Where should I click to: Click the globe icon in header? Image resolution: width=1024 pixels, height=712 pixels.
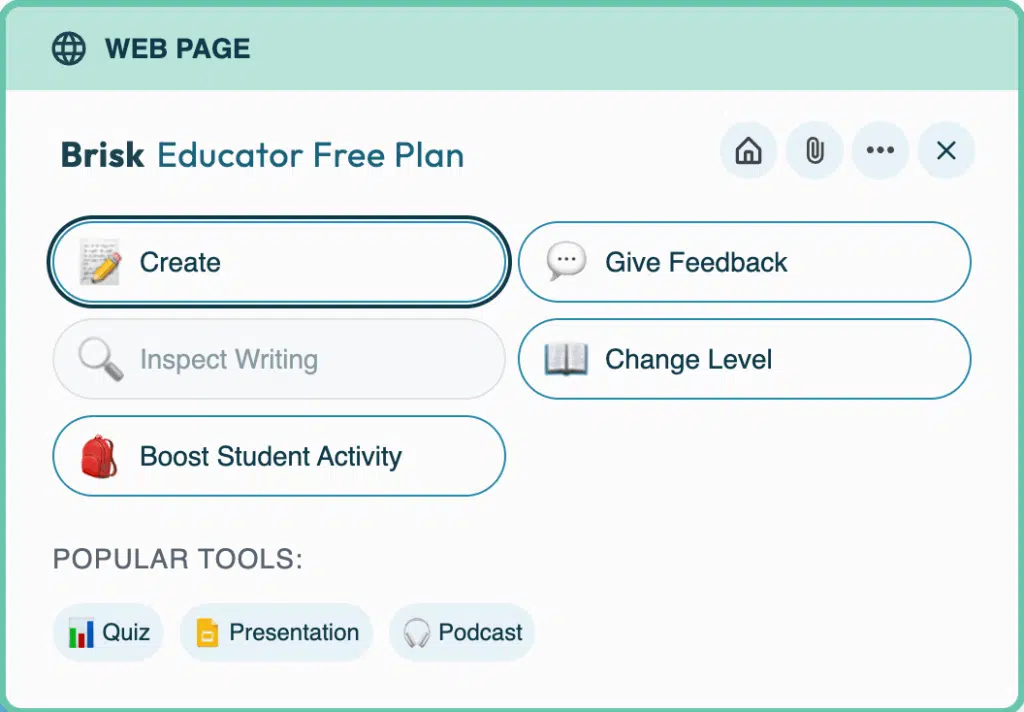coord(69,48)
